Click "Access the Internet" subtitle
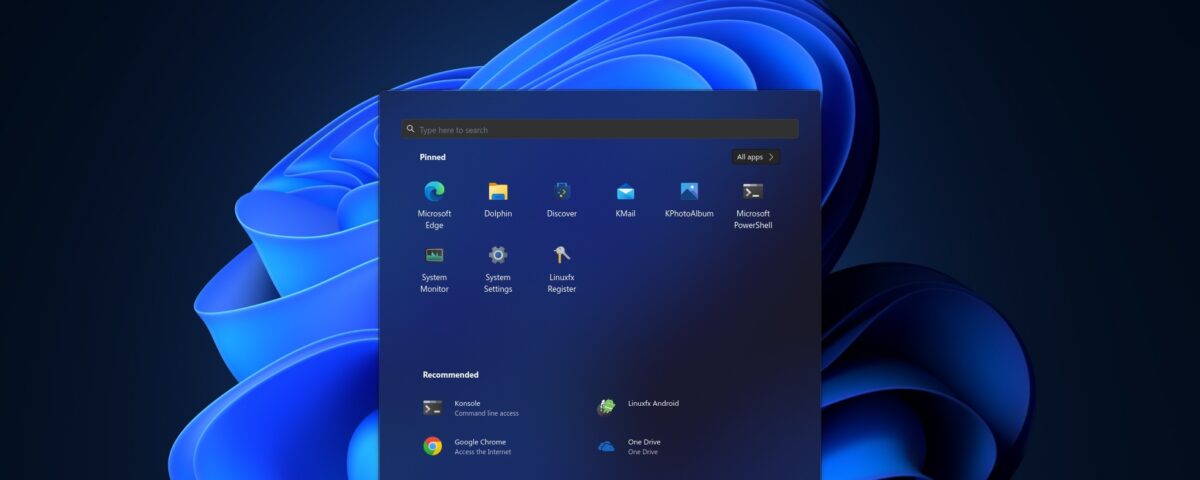This screenshot has height=480, width=1200. [x=483, y=452]
